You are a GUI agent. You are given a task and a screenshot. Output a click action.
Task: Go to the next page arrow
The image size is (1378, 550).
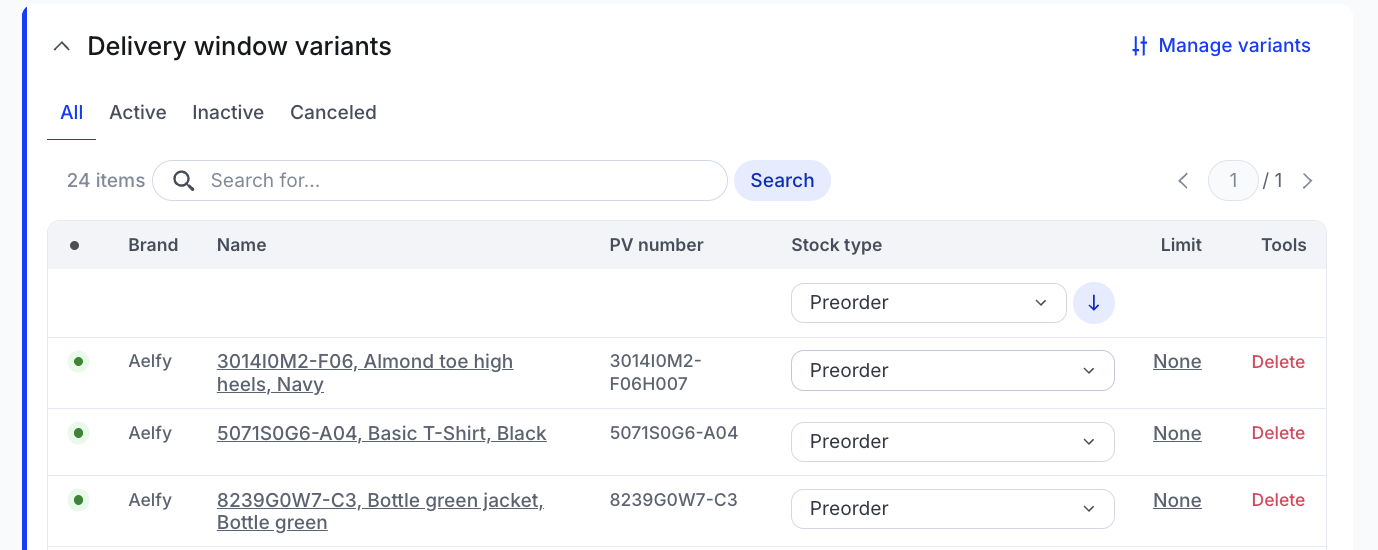pos(1307,181)
